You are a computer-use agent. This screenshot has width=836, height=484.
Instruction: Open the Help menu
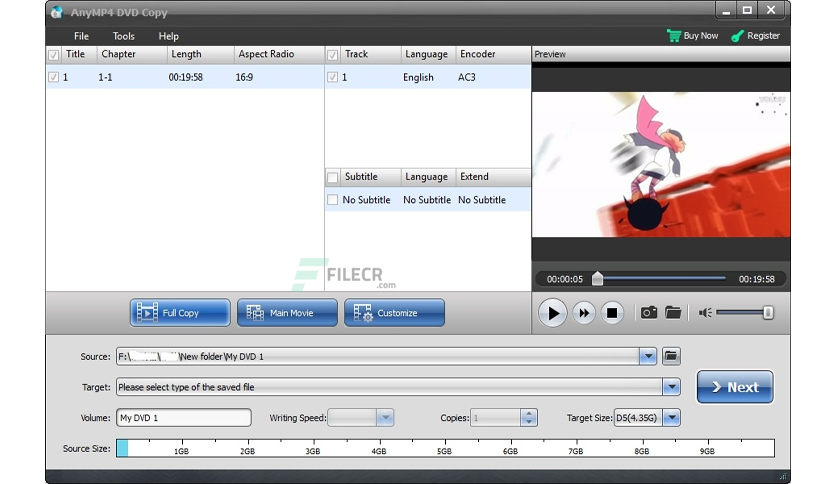pos(168,36)
